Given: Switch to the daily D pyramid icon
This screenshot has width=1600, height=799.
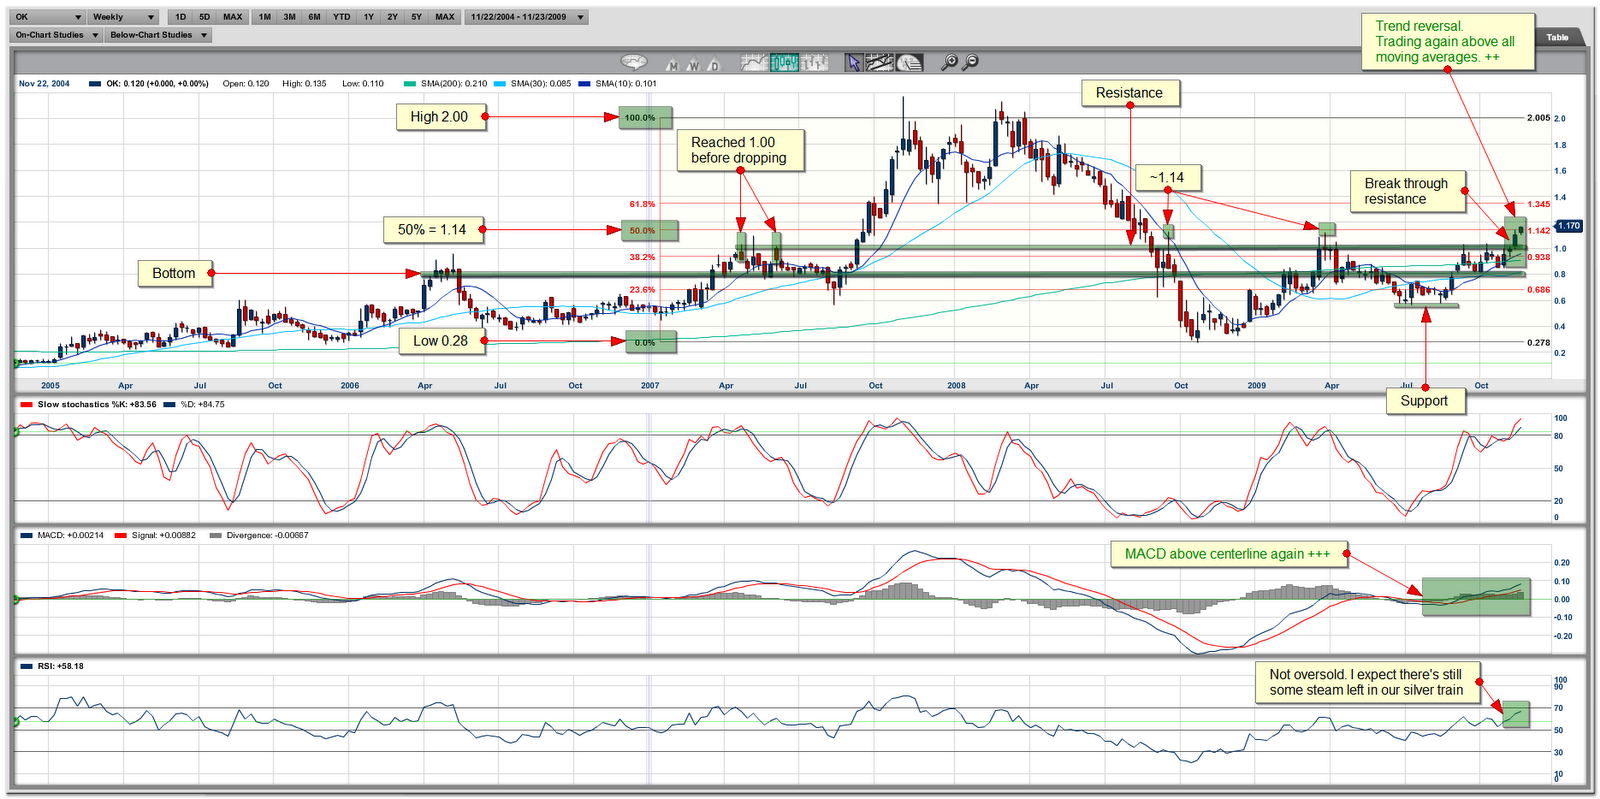Looking at the screenshot, I should (714, 64).
